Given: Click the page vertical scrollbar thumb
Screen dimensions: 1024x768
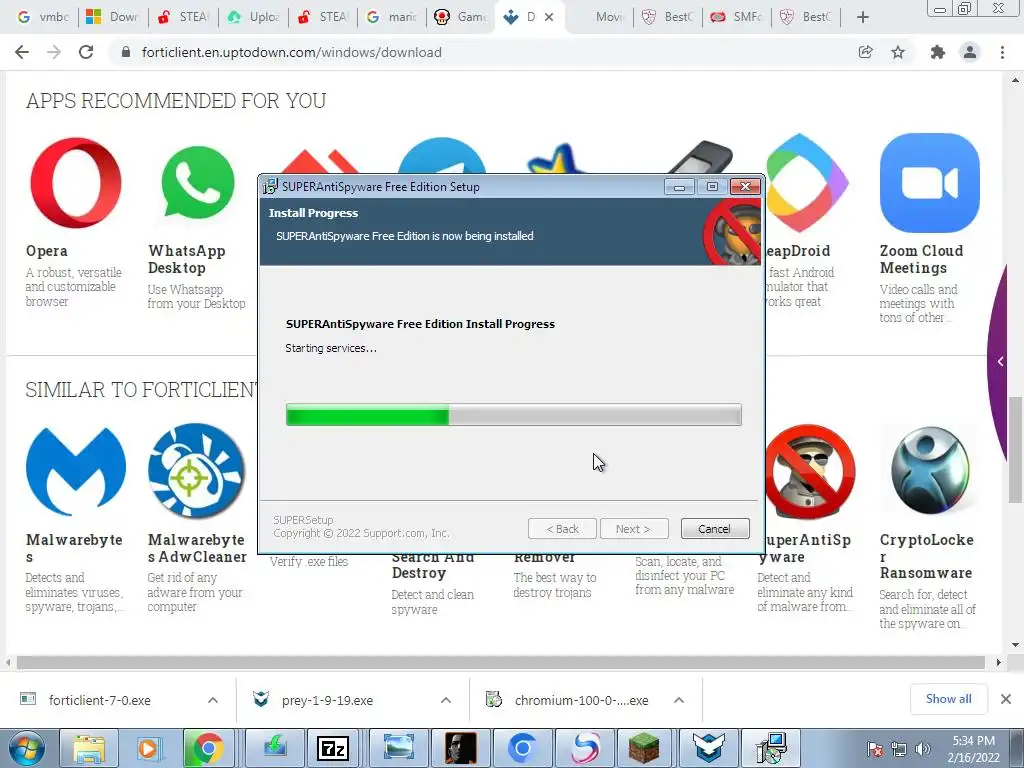Looking at the screenshot, I should pyautogui.click(x=1015, y=449).
